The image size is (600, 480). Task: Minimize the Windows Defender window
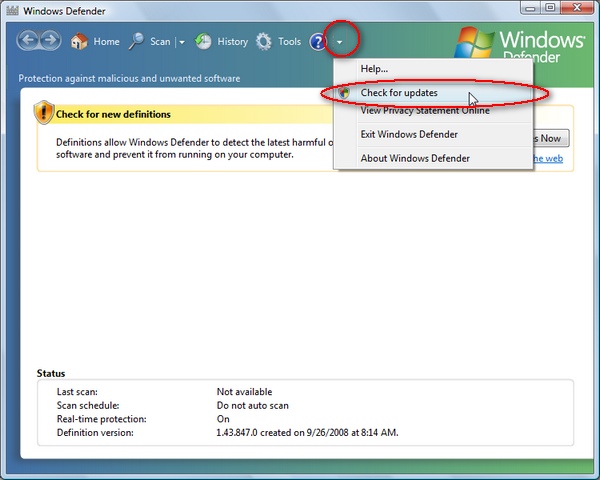point(530,8)
